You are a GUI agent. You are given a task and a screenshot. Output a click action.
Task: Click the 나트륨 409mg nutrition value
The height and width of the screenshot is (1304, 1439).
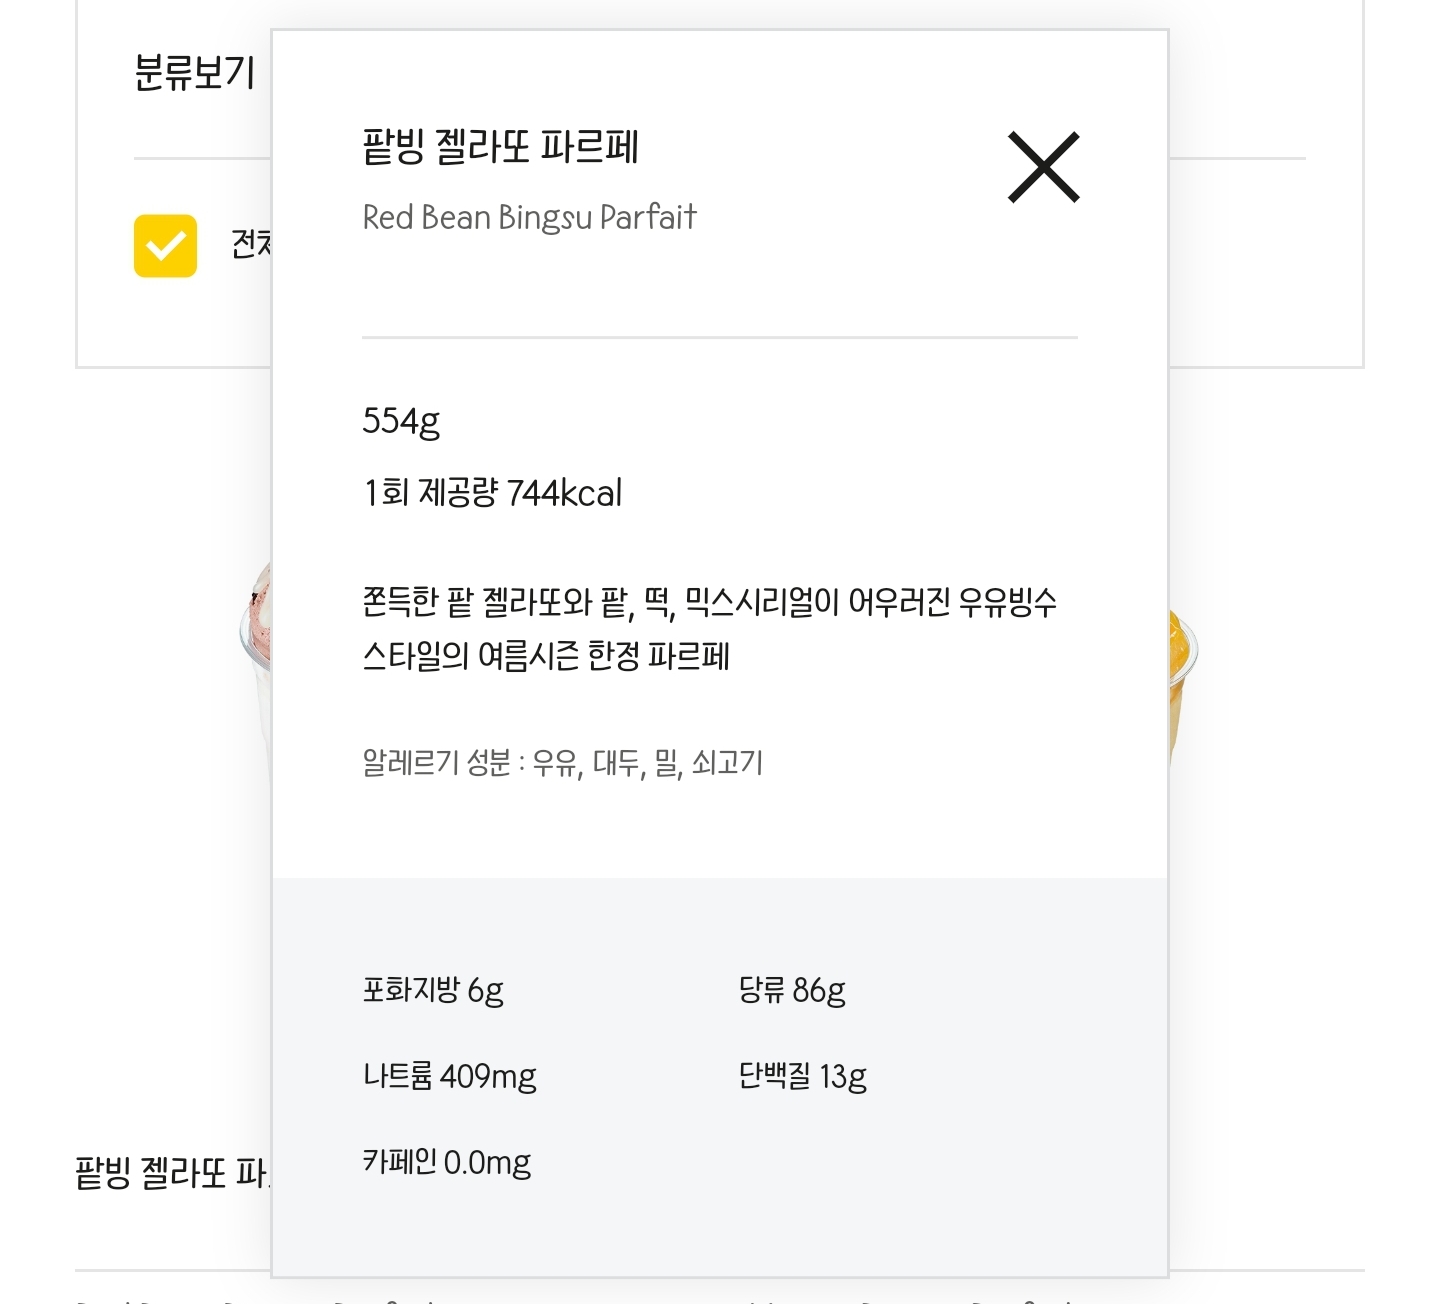[449, 1076]
